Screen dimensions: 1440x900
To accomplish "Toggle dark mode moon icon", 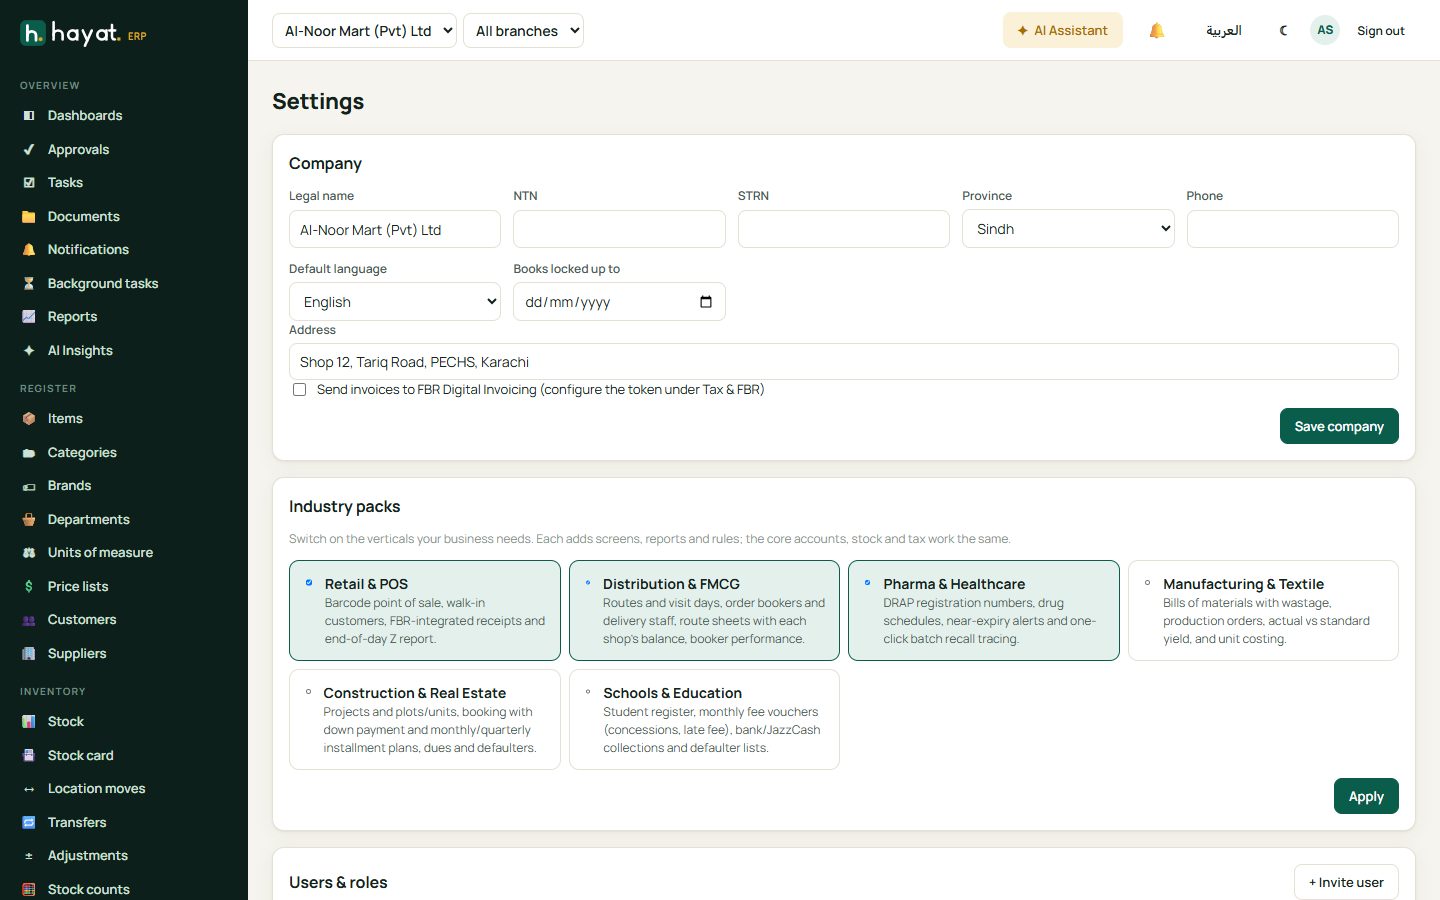I will click(x=1284, y=31).
